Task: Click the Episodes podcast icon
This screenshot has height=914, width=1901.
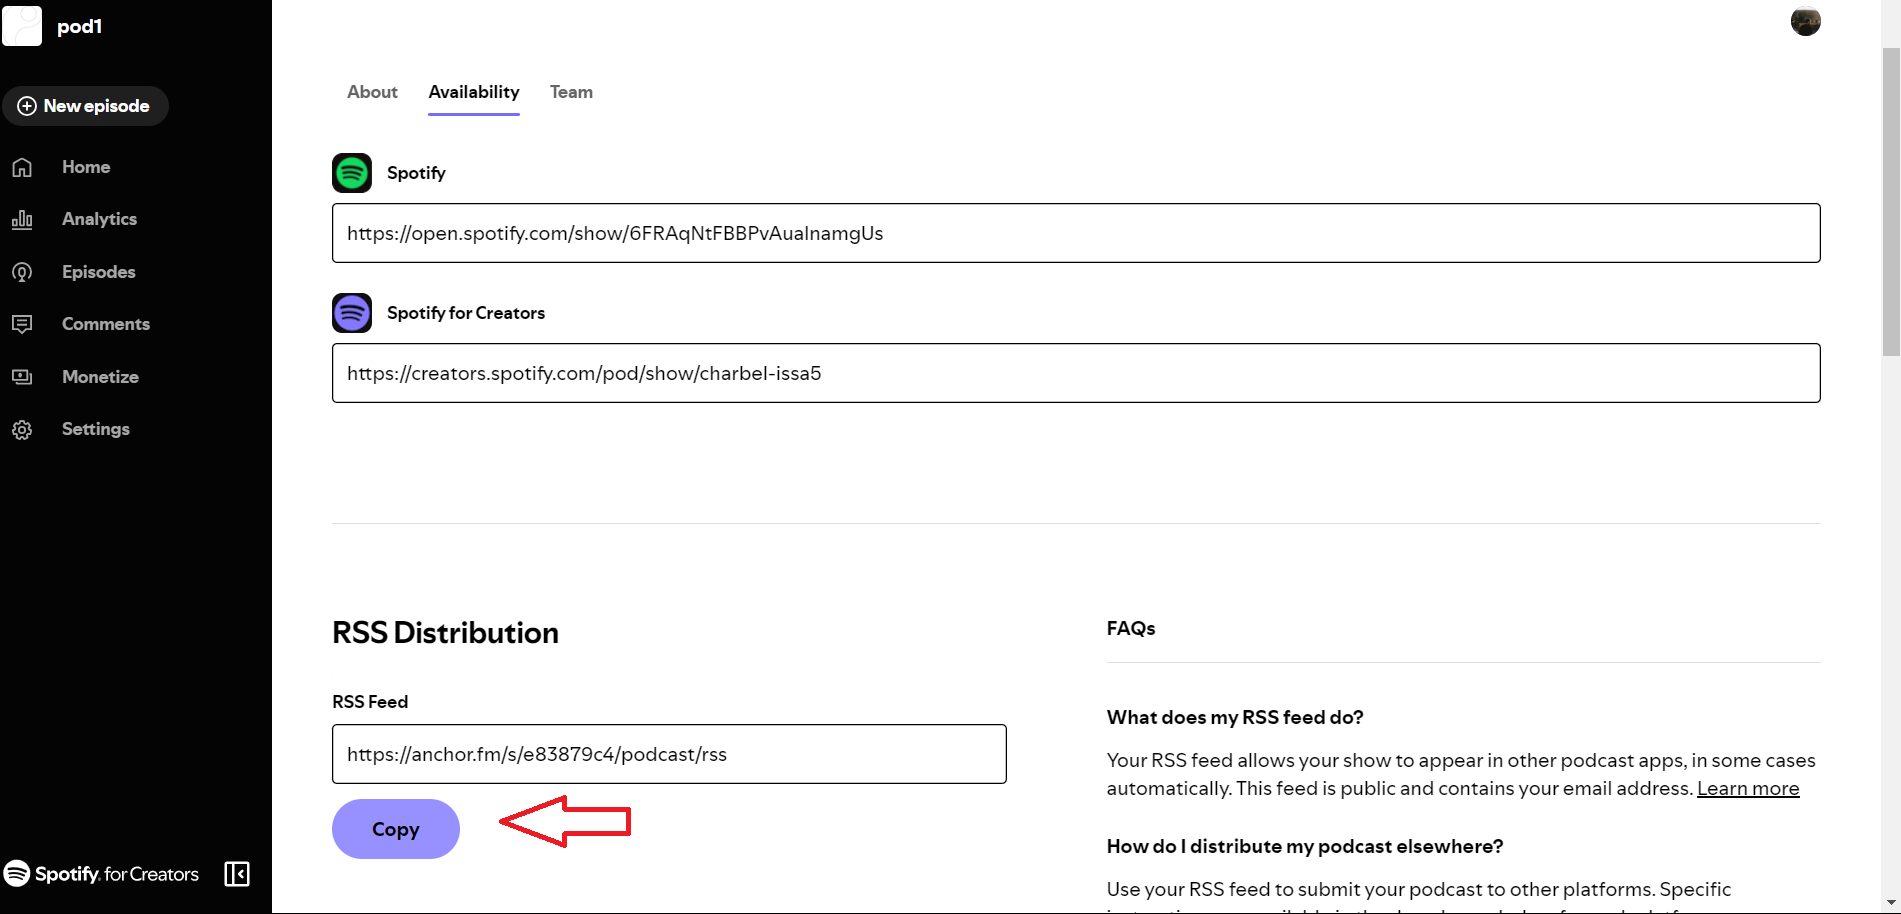Action: (22, 272)
